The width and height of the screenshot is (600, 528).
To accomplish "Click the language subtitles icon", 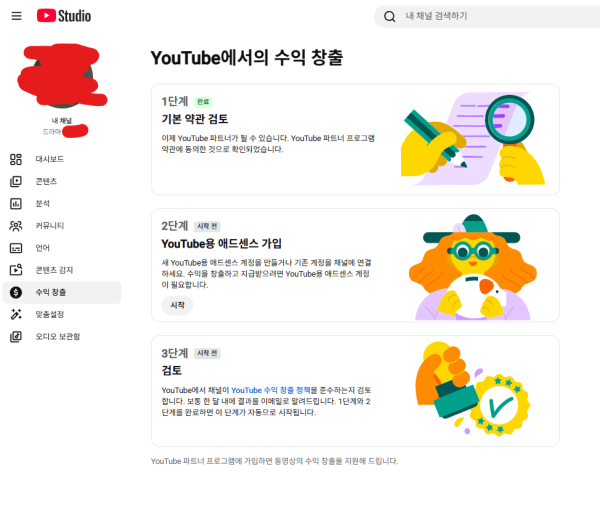I will click(x=16, y=248).
